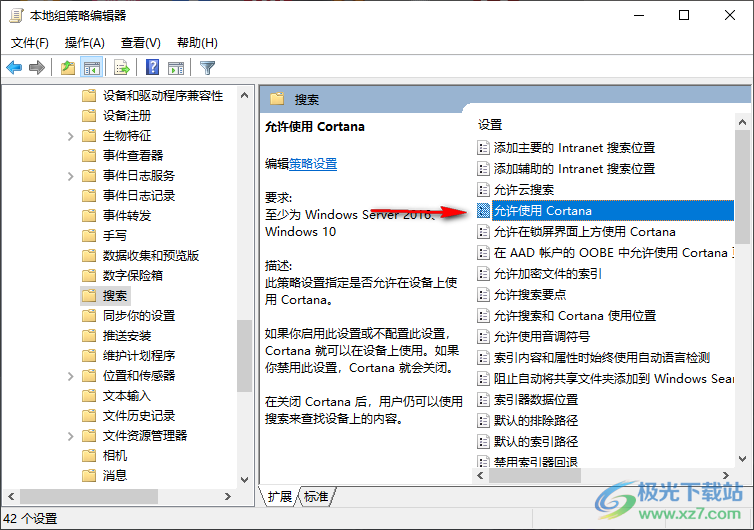Click the 允许搜索要点 policy icon
This screenshot has width=754, height=530.
pyautogui.click(x=483, y=294)
